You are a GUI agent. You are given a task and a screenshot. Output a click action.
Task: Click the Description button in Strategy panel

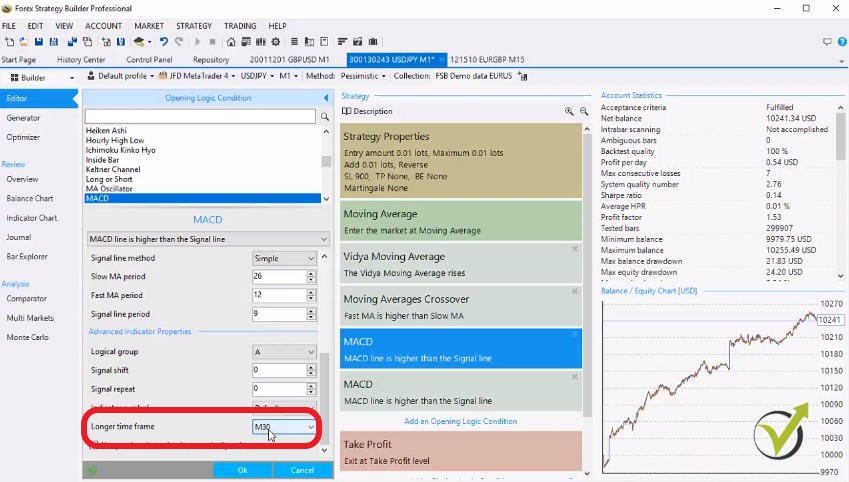tap(367, 111)
